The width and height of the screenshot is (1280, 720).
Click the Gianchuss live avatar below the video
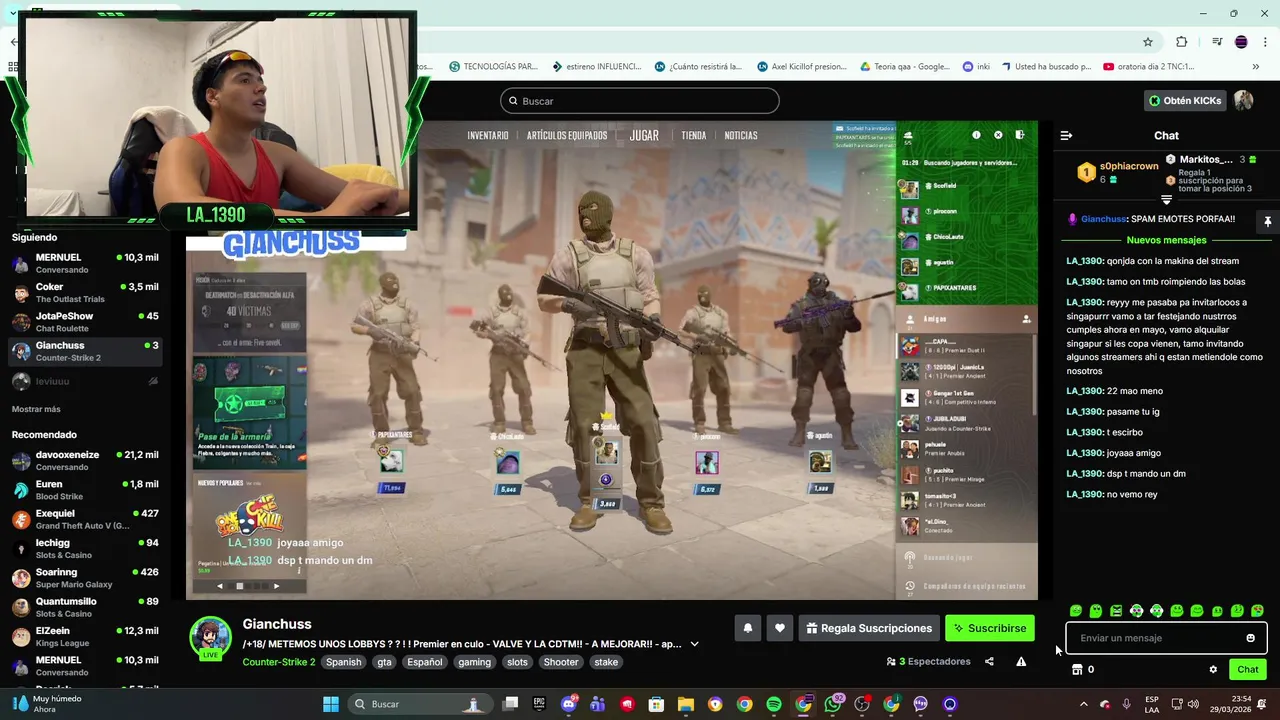click(211, 637)
